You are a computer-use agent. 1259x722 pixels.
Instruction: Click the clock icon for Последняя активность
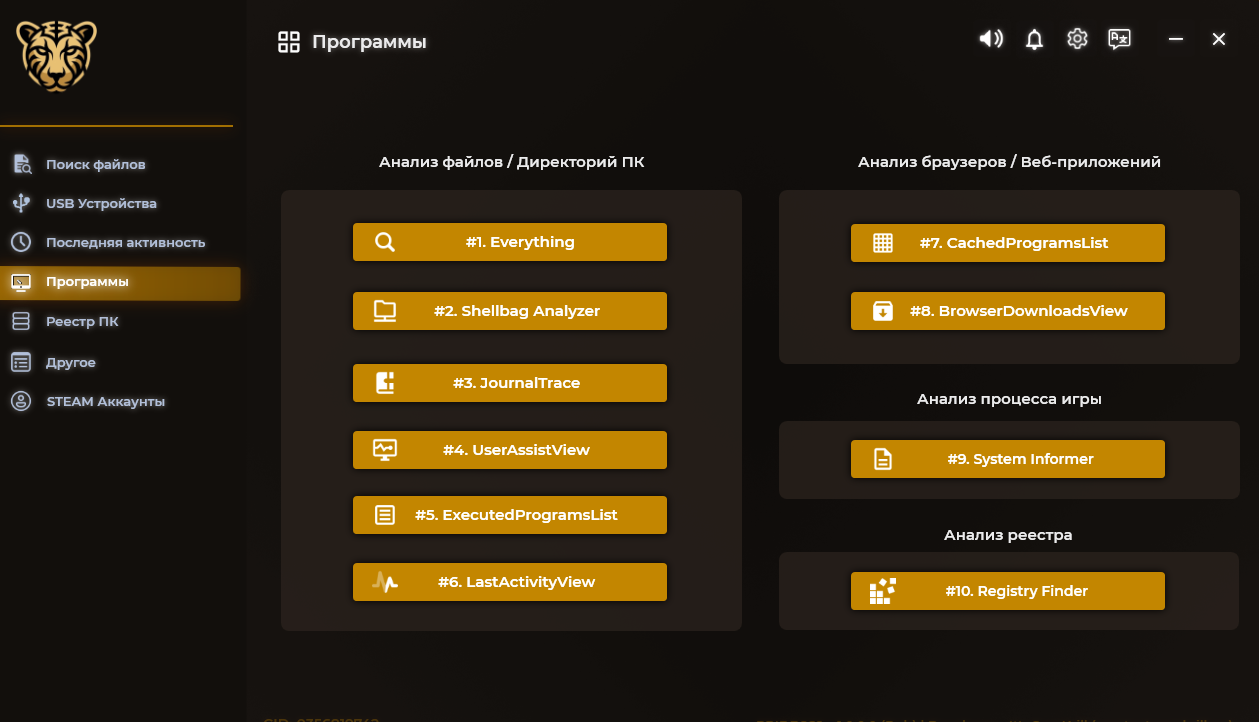pyautogui.click(x=21, y=242)
